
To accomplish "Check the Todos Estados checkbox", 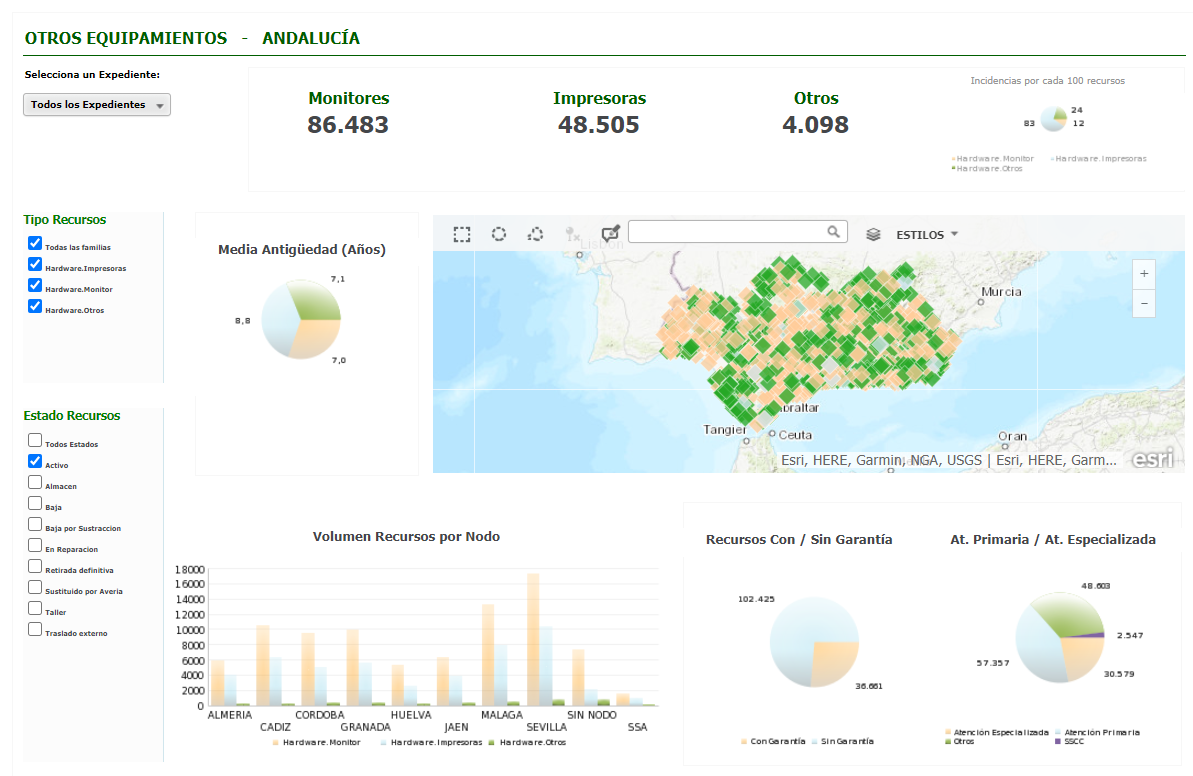I will [x=35, y=440].
